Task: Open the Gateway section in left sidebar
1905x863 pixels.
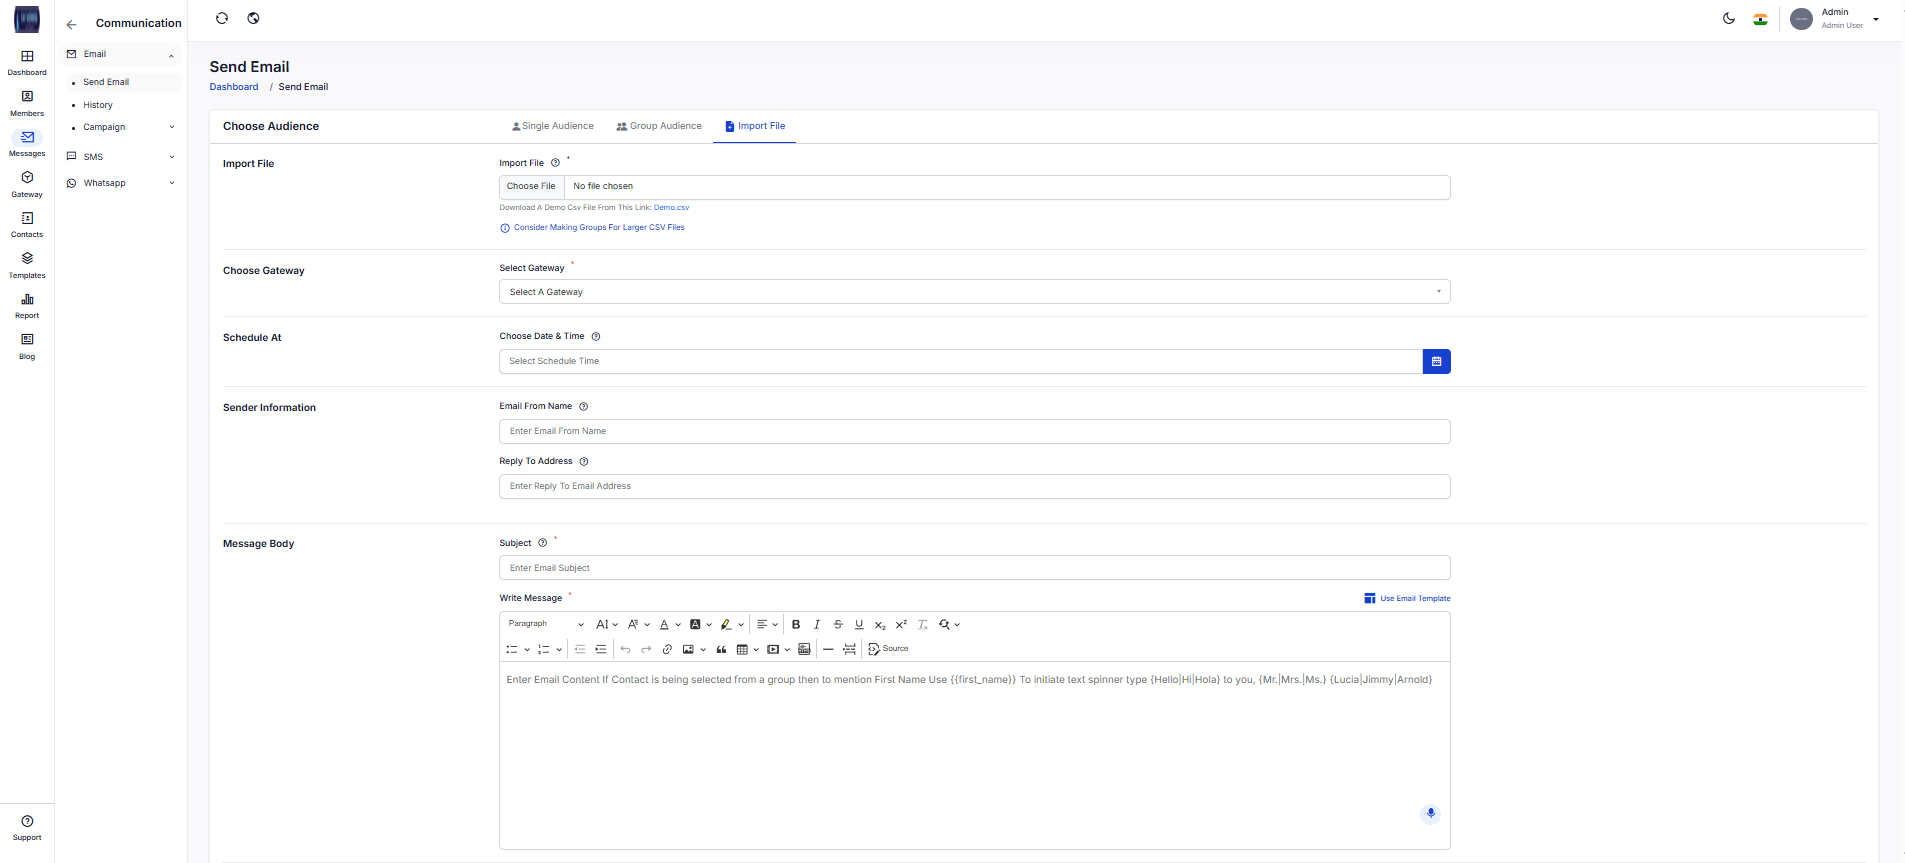Action: pyautogui.click(x=27, y=183)
